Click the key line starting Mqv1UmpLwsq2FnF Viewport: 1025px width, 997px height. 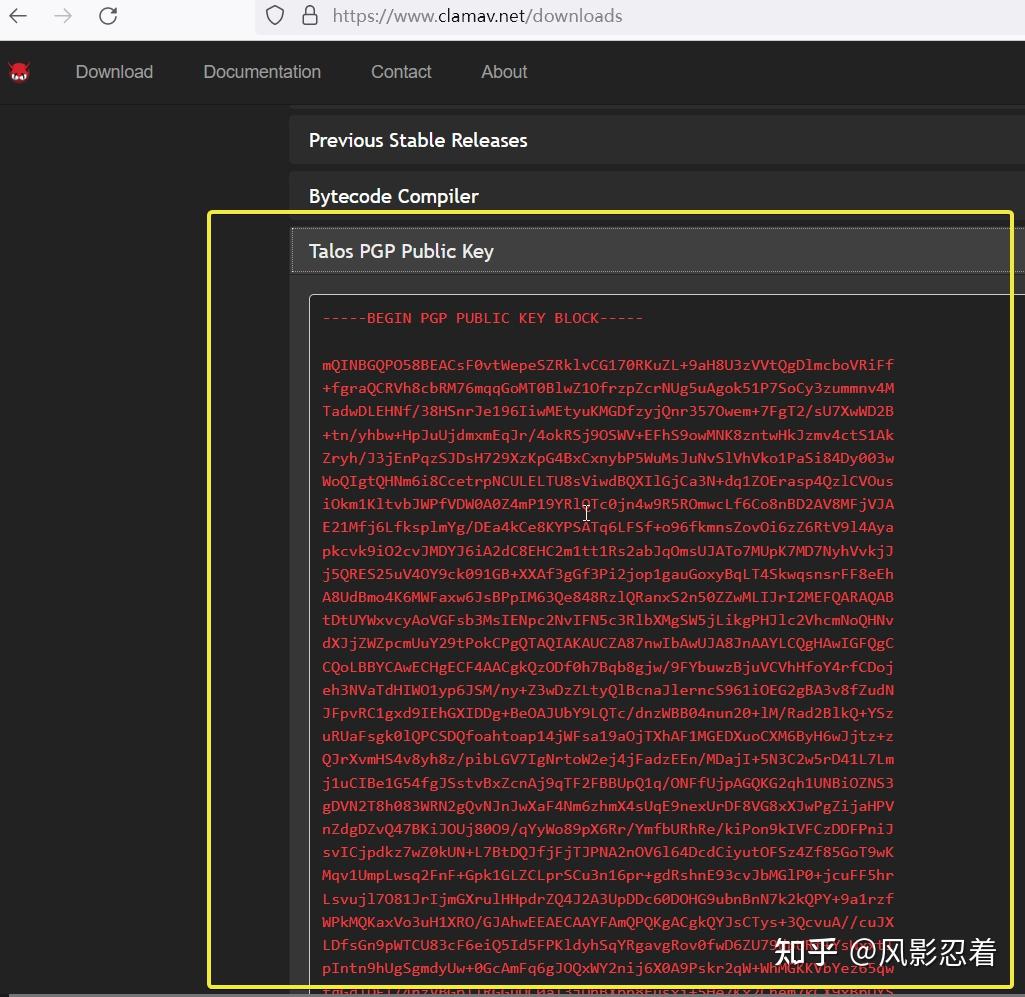click(x=608, y=875)
